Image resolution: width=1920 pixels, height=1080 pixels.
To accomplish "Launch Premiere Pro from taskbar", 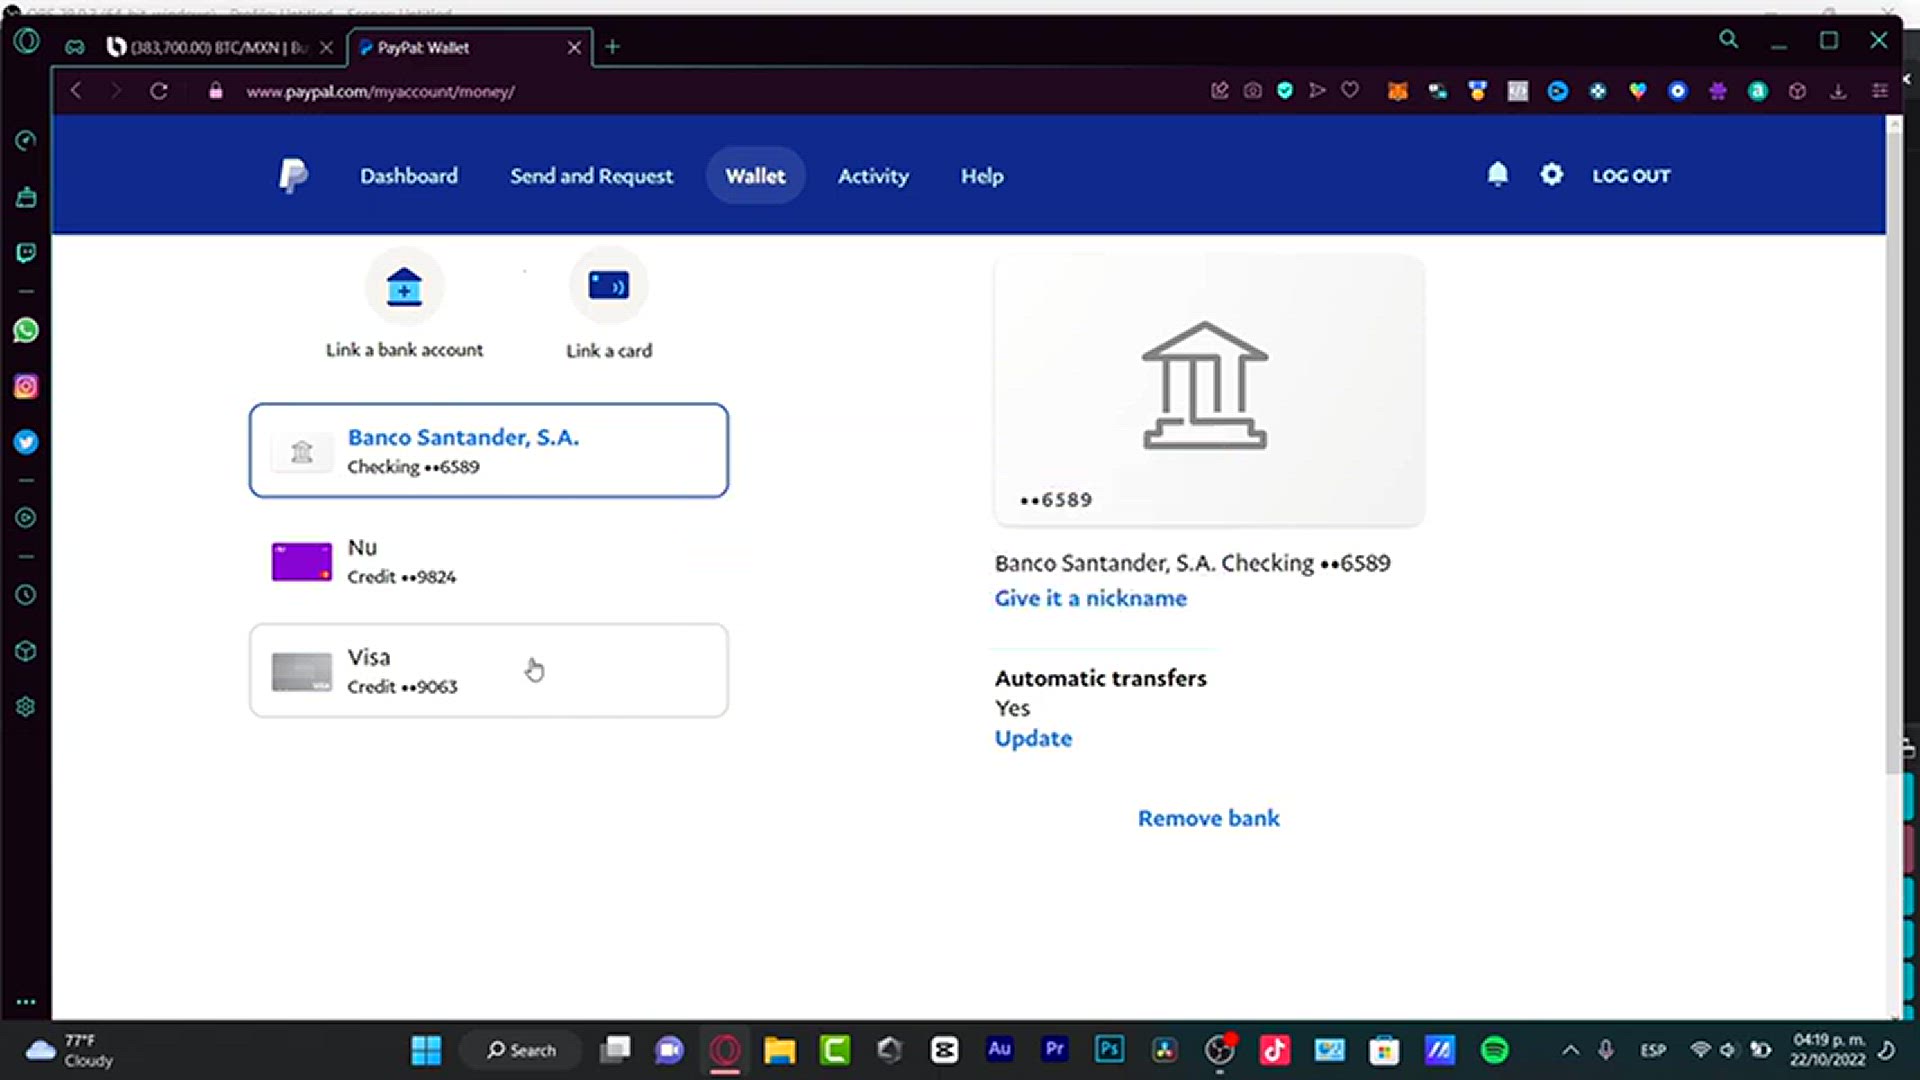I will [x=1054, y=1050].
